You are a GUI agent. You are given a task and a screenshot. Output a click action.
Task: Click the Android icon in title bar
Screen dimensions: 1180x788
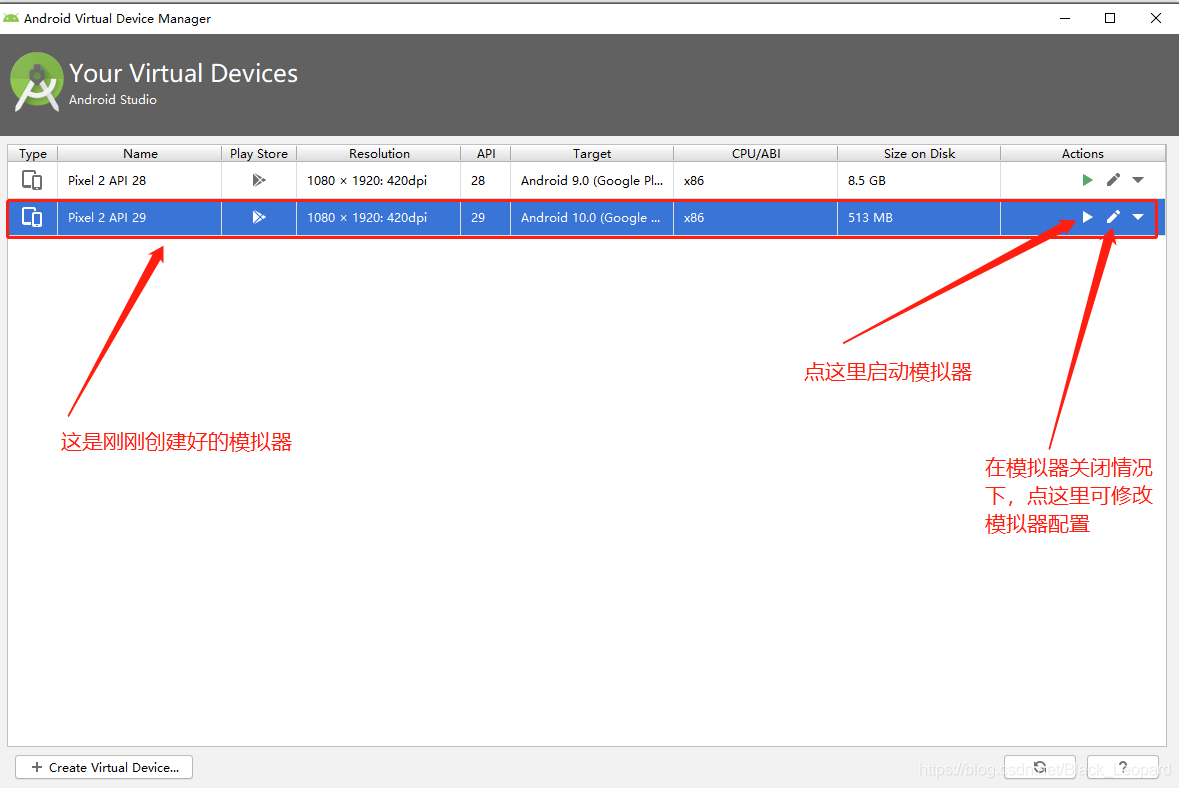[11, 18]
